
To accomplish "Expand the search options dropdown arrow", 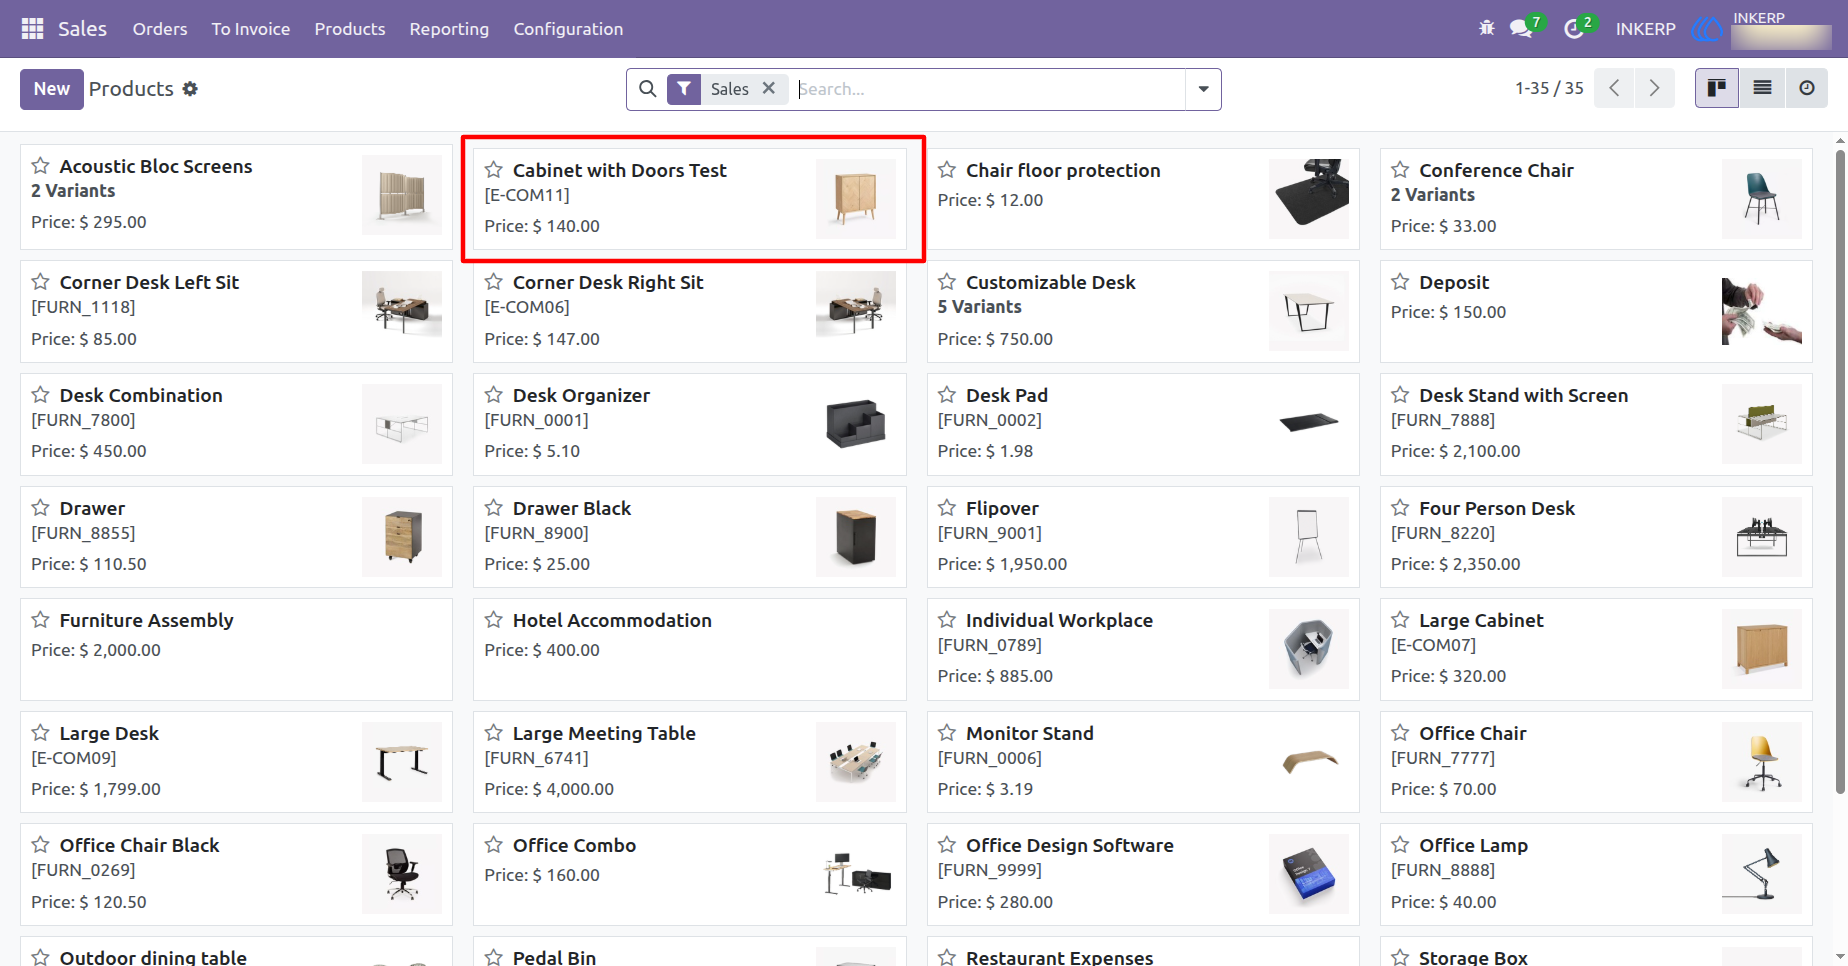I will coord(1203,89).
